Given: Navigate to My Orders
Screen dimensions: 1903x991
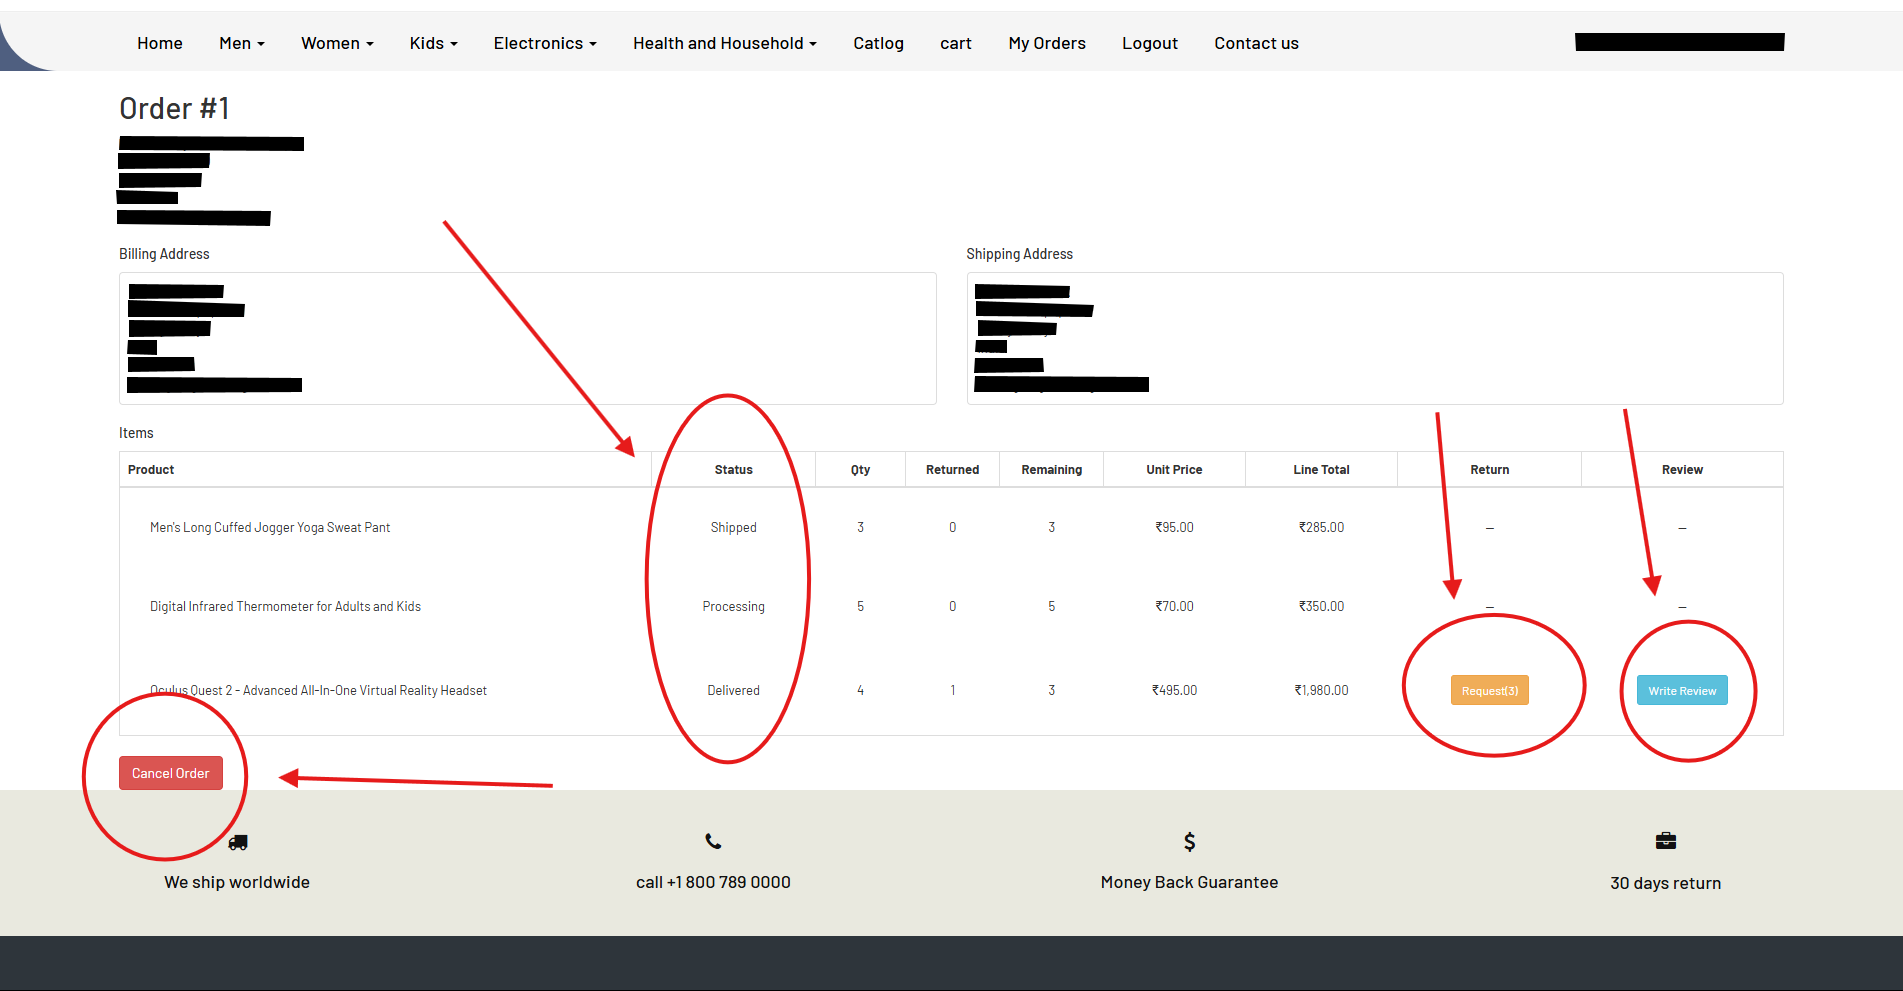Looking at the screenshot, I should (x=1046, y=43).
